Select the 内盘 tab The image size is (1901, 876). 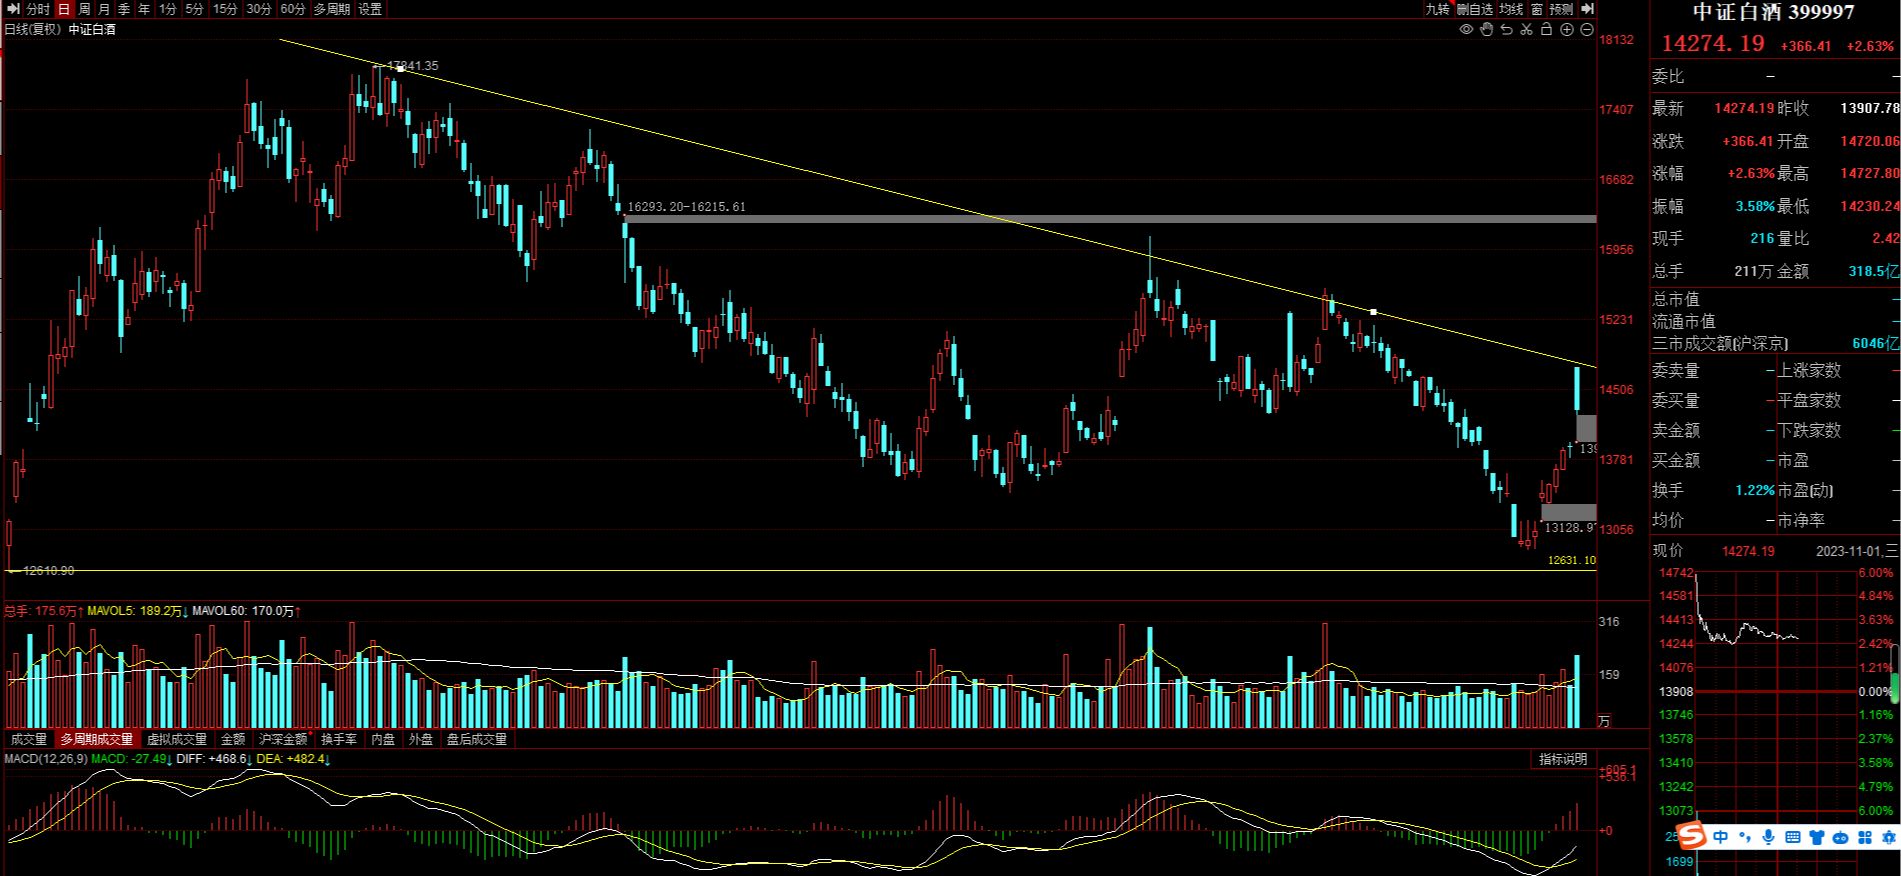pos(383,739)
